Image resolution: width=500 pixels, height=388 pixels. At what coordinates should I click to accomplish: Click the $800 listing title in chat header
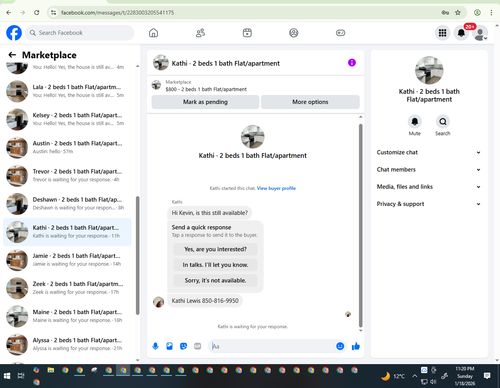point(206,89)
